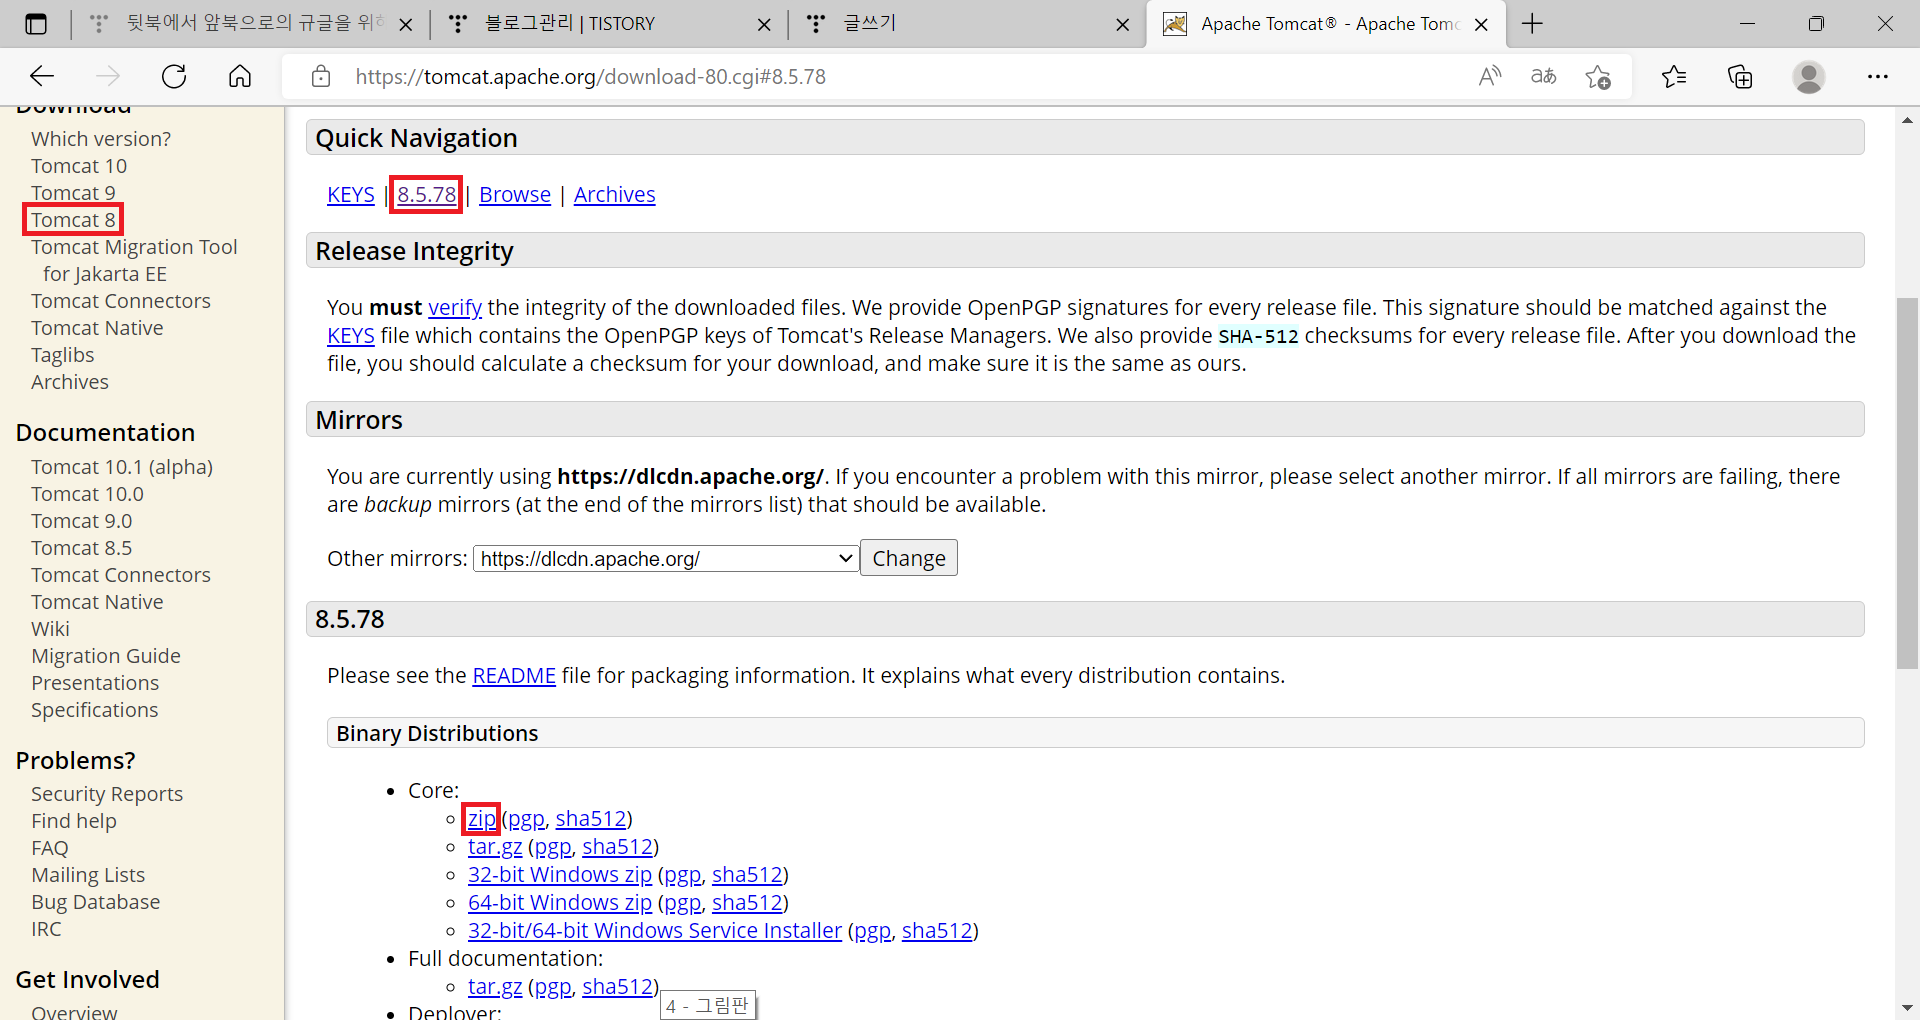Open the KEYS link in Quick Navigation

350,194
